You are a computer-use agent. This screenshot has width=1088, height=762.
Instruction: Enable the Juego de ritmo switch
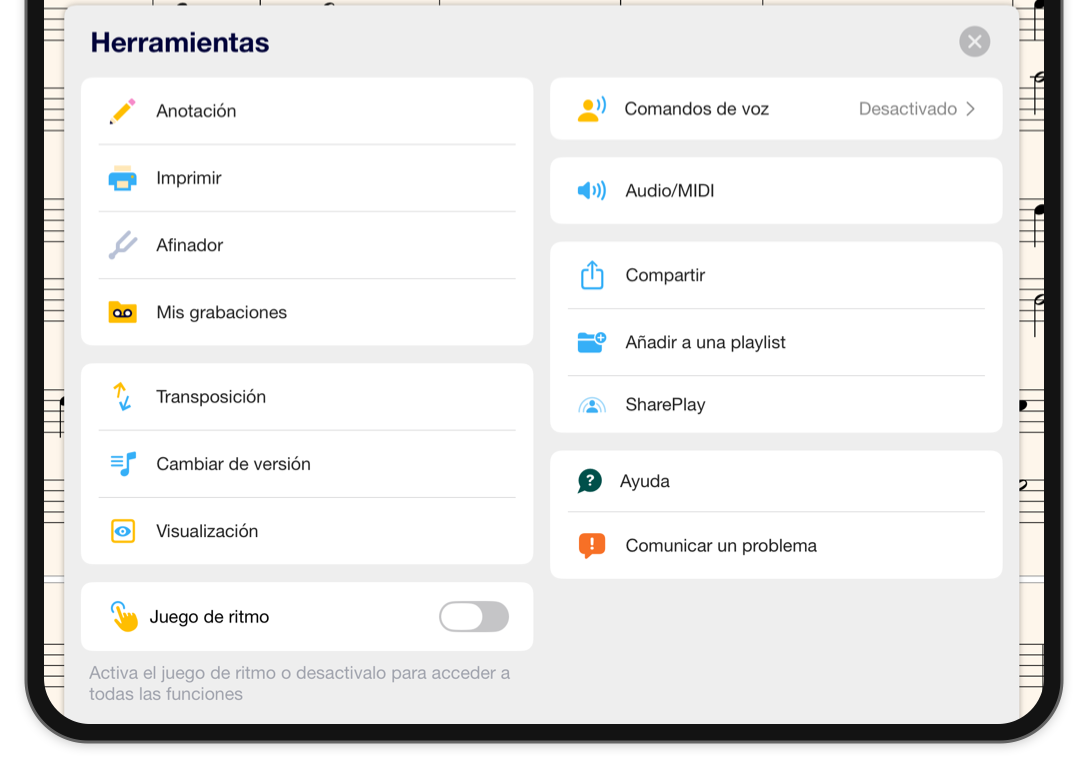point(474,616)
